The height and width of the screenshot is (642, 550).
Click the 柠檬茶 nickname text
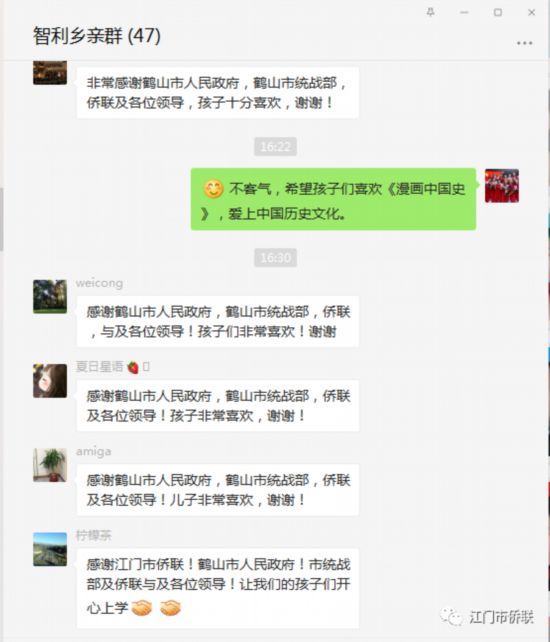point(93,536)
